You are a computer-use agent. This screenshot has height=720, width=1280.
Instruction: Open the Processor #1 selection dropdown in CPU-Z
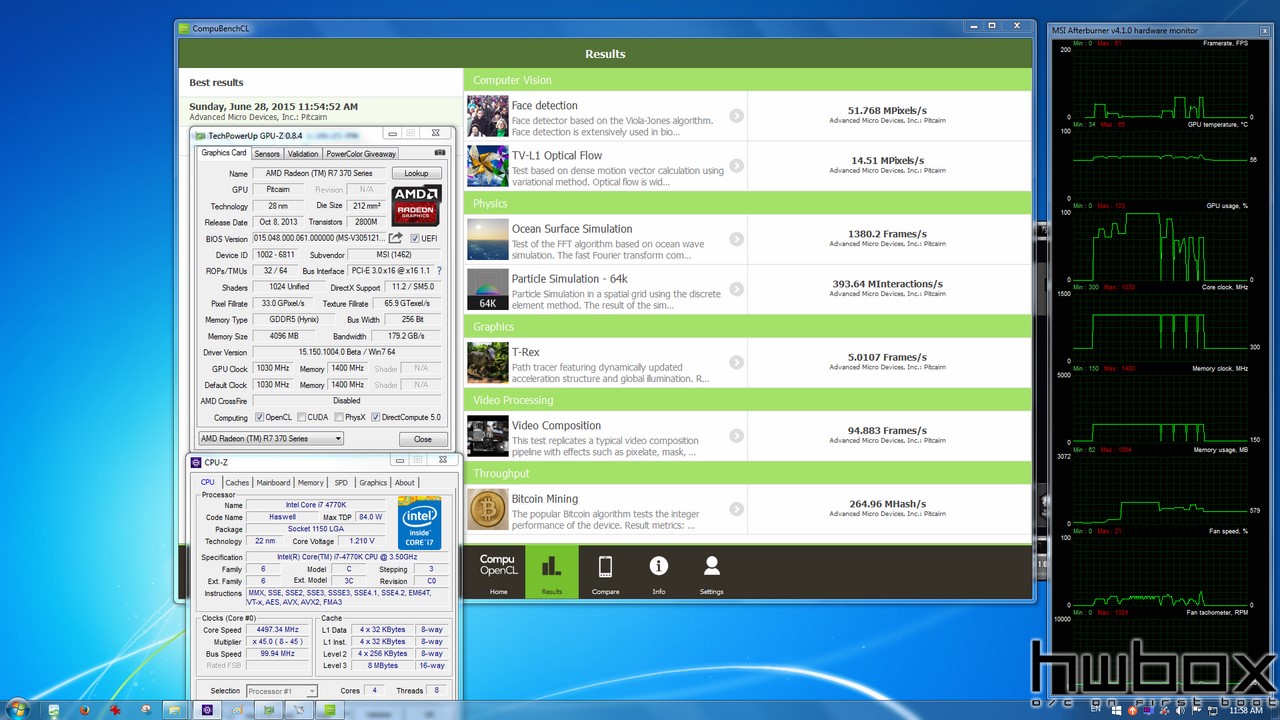tap(281, 691)
